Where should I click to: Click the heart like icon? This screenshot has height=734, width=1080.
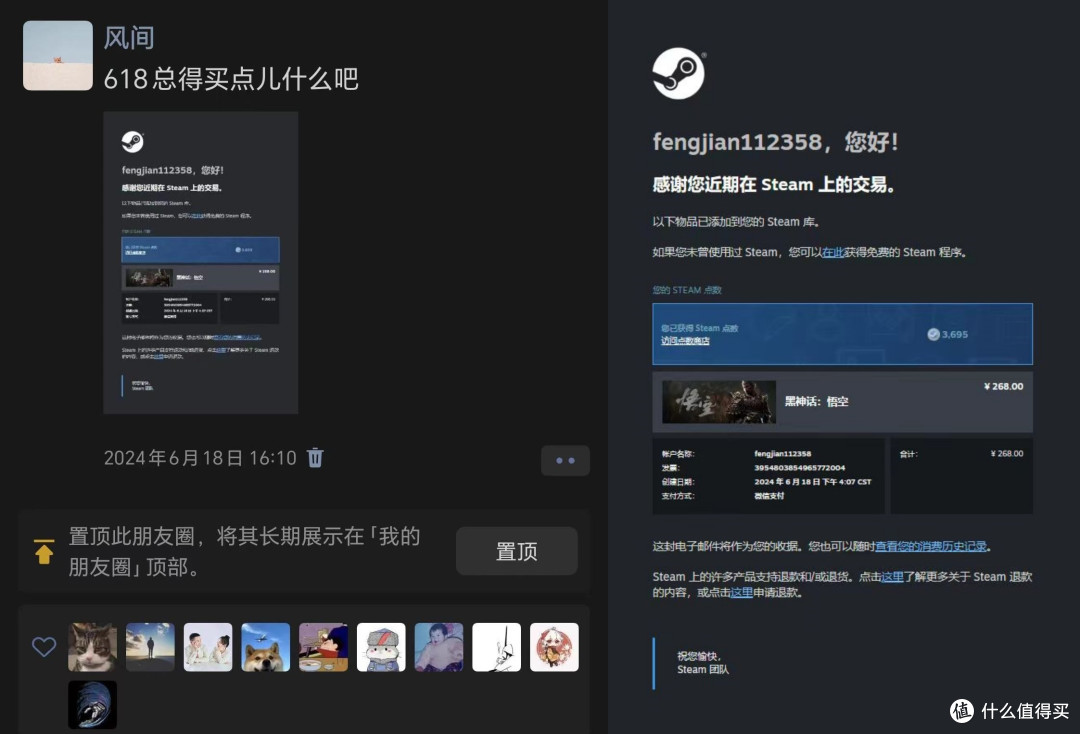(x=44, y=647)
